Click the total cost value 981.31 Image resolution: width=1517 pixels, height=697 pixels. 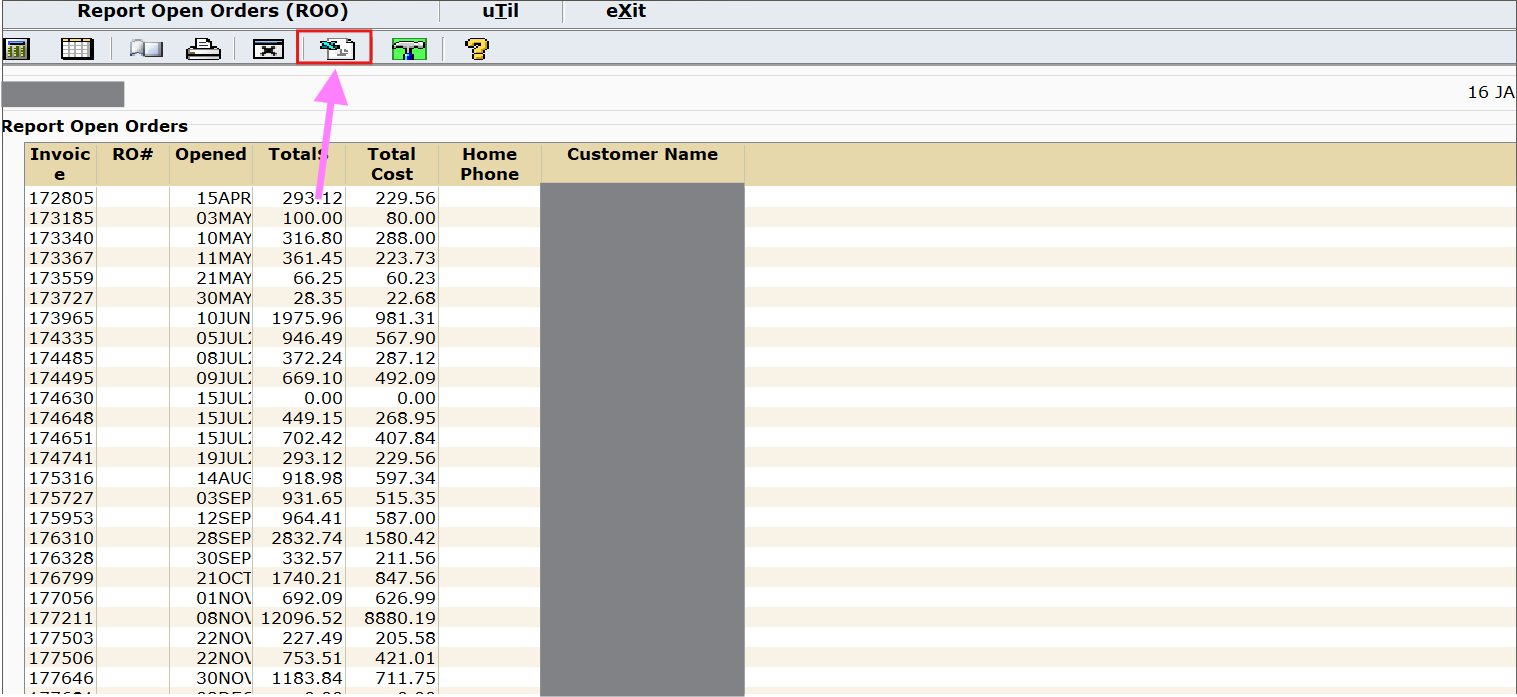click(406, 318)
